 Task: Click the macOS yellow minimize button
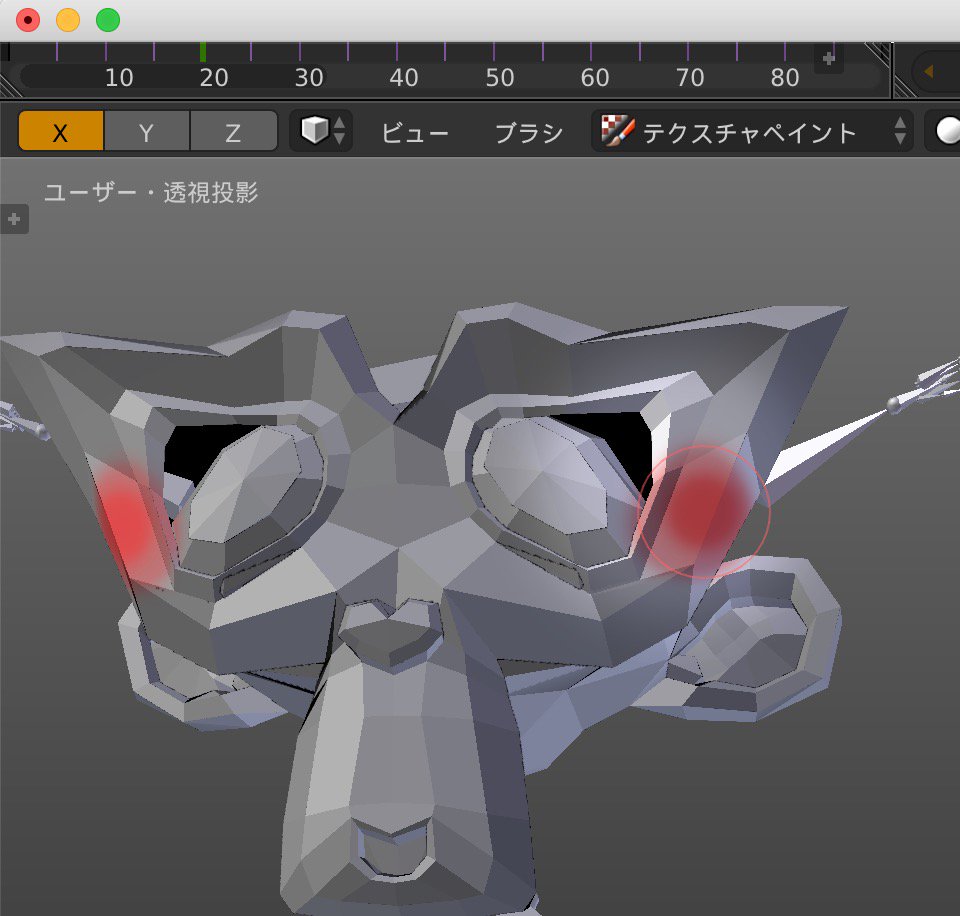[x=67, y=20]
